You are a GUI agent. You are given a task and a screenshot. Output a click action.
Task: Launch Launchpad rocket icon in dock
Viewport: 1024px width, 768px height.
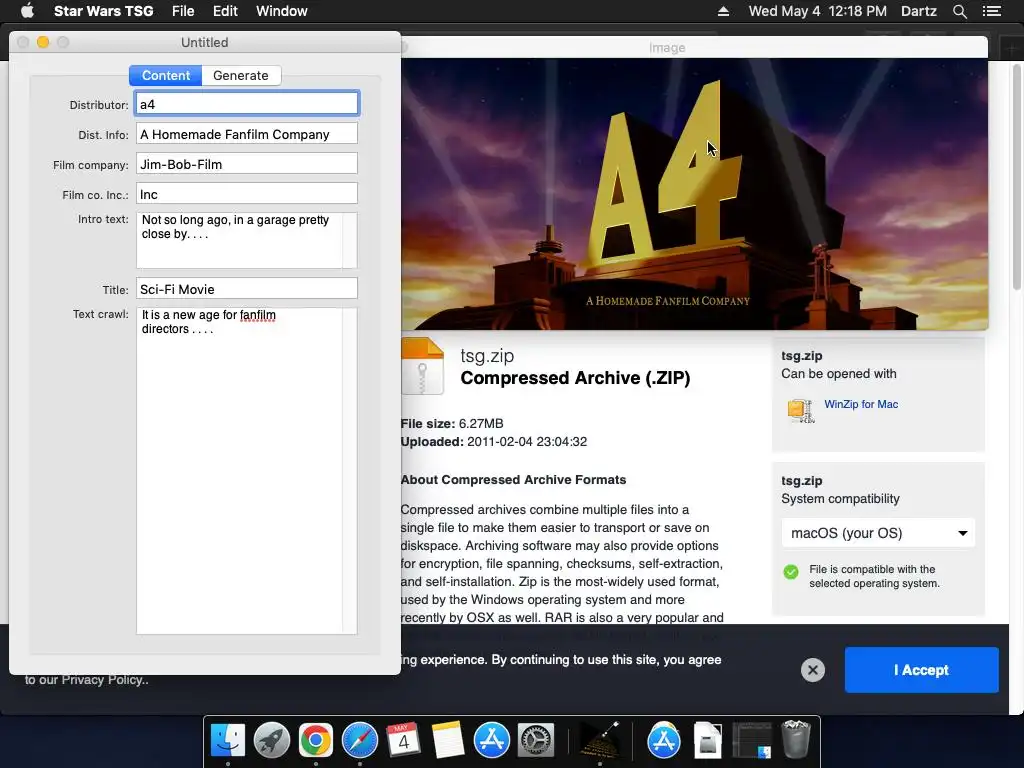coord(272,741)
